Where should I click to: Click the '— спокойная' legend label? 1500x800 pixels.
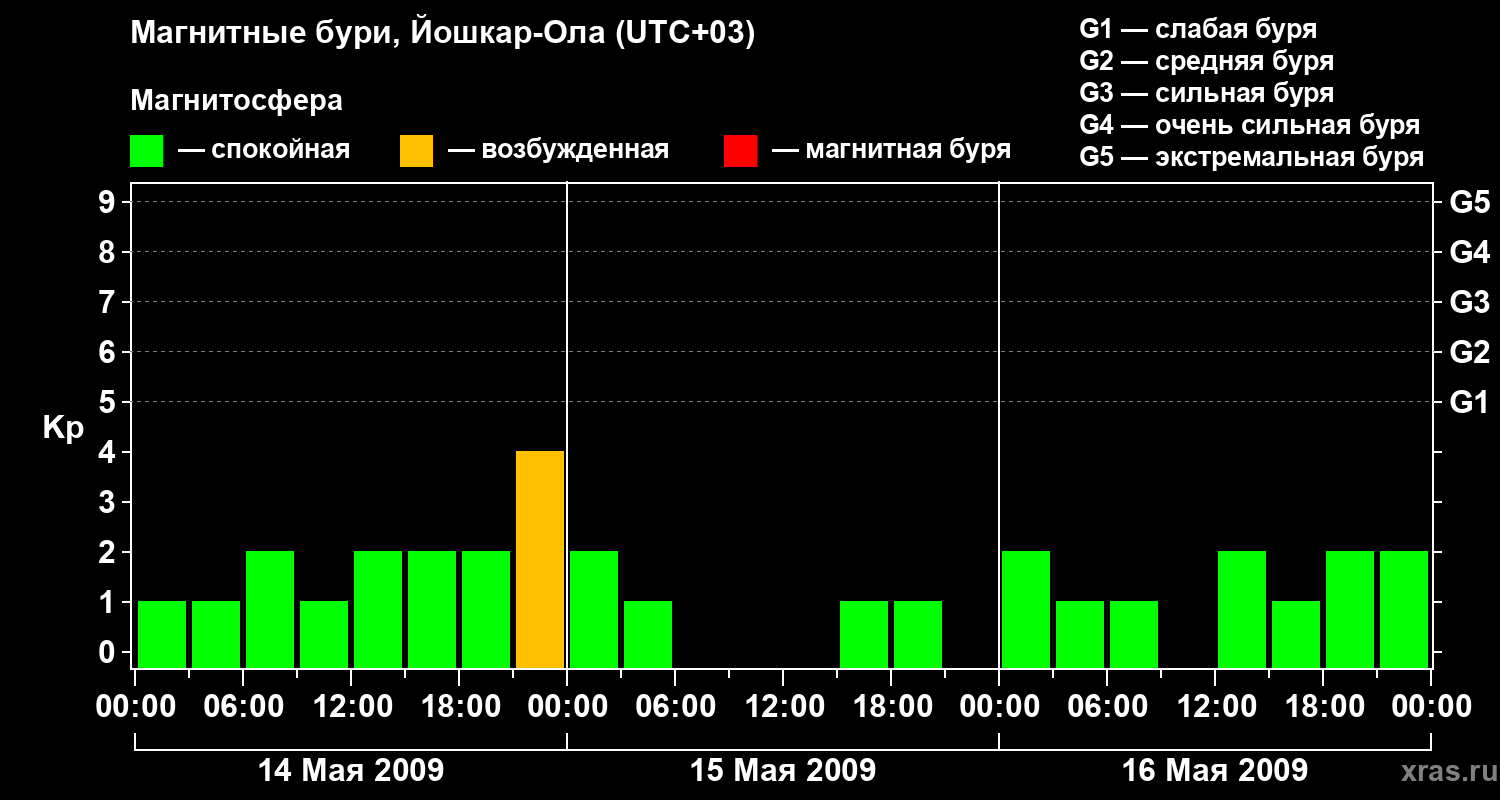[264, 150]
